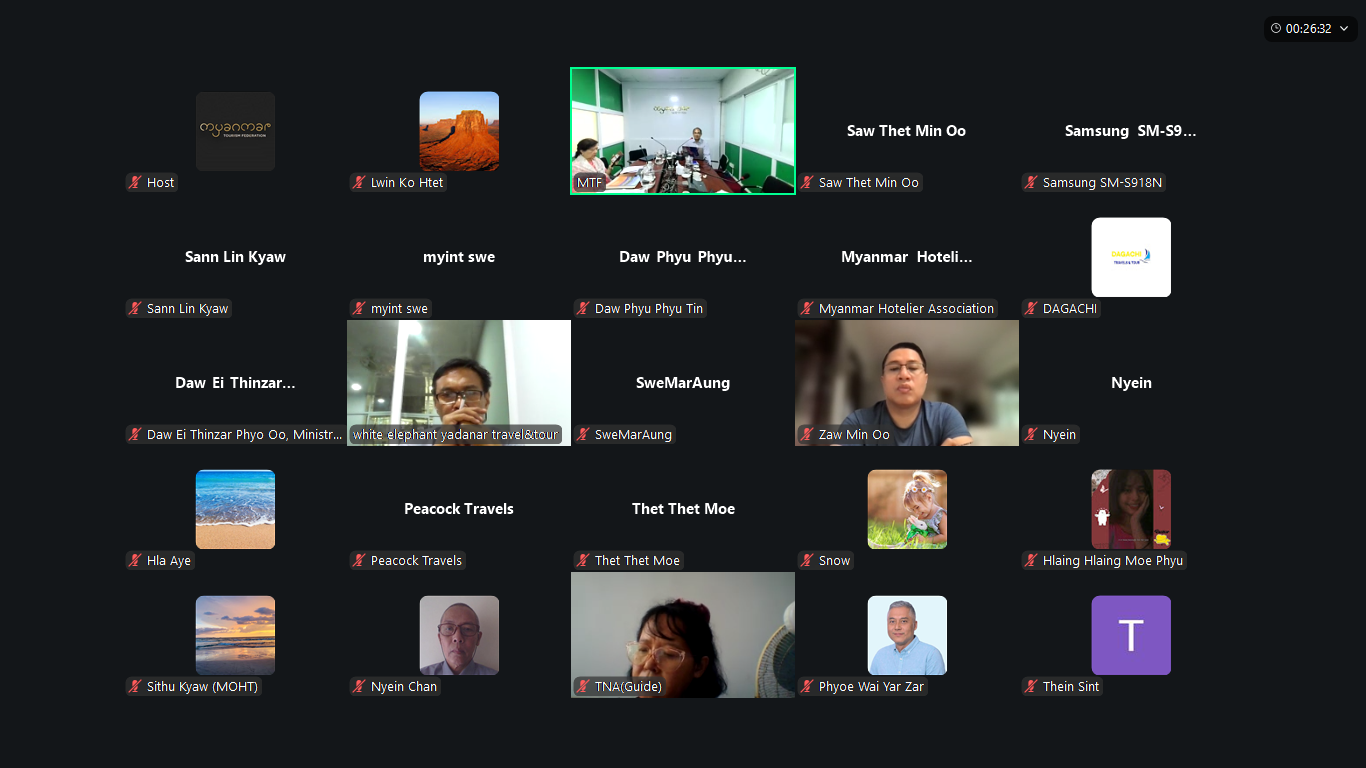This screenshot has width=1366, height=768.
Task: Select Phyoe Wai Yar Zar profile picture
Action: coord(907,635)
